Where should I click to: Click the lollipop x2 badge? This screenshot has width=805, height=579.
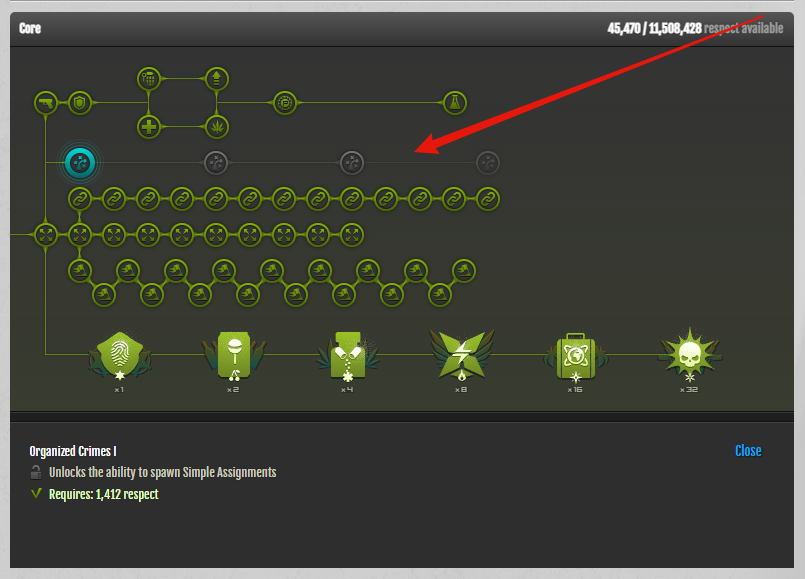(234, 358)
